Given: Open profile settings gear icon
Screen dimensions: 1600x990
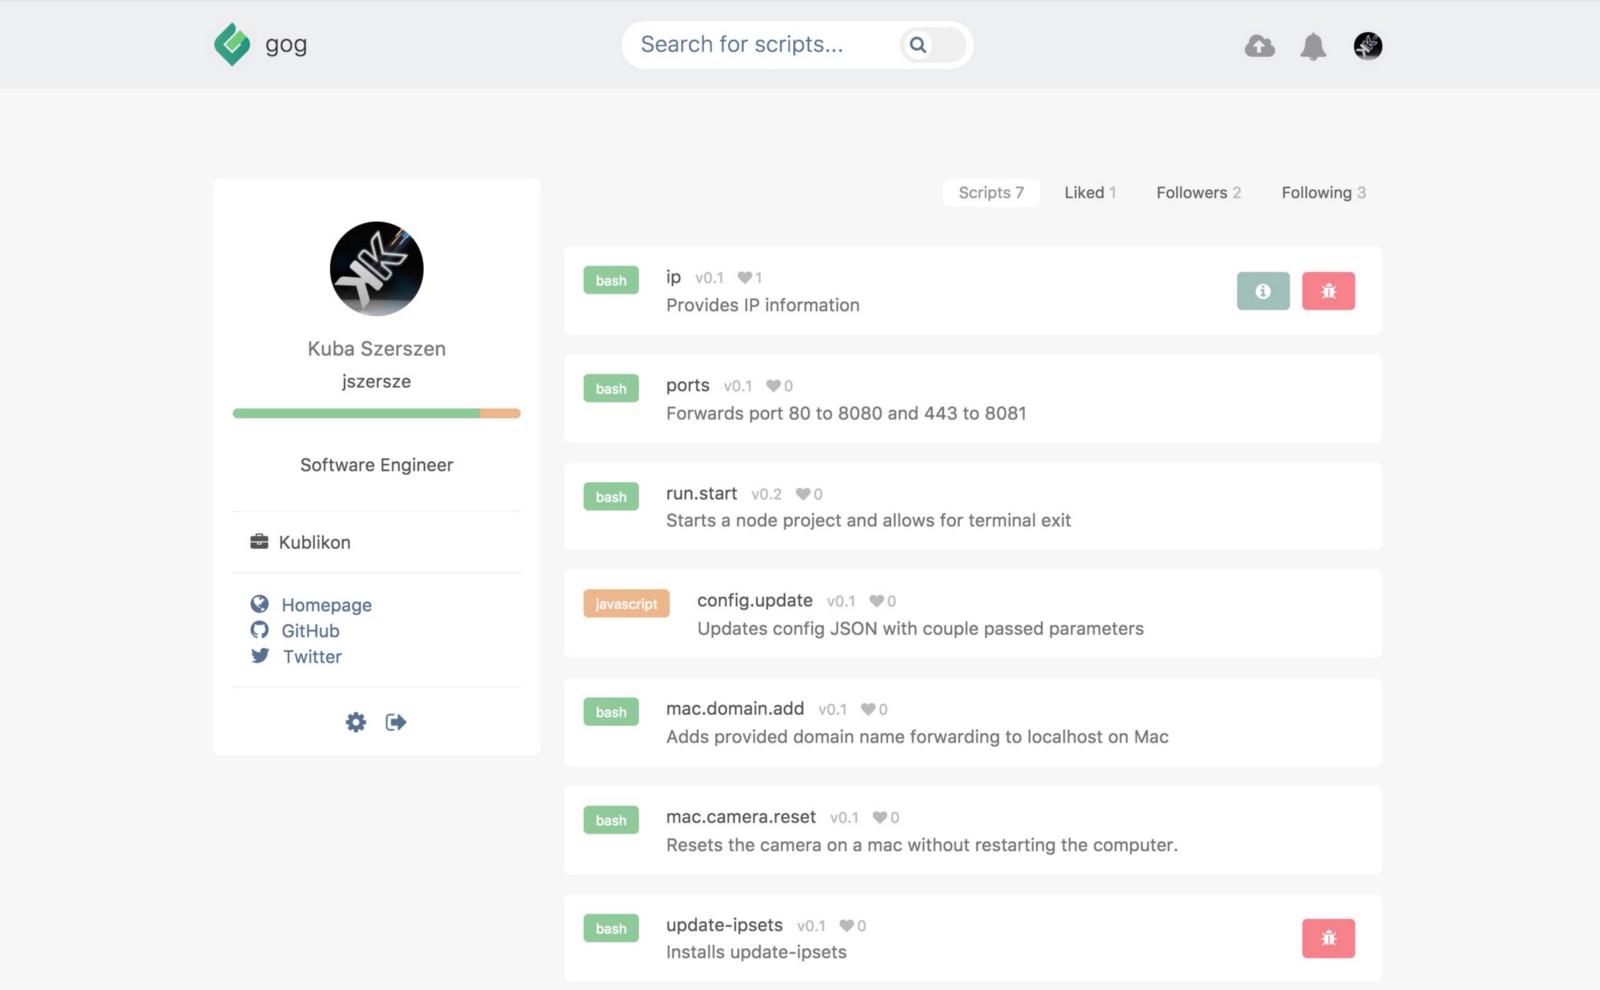Looking at the screenshot, I should pyautogui.click(x=356, y=722).
